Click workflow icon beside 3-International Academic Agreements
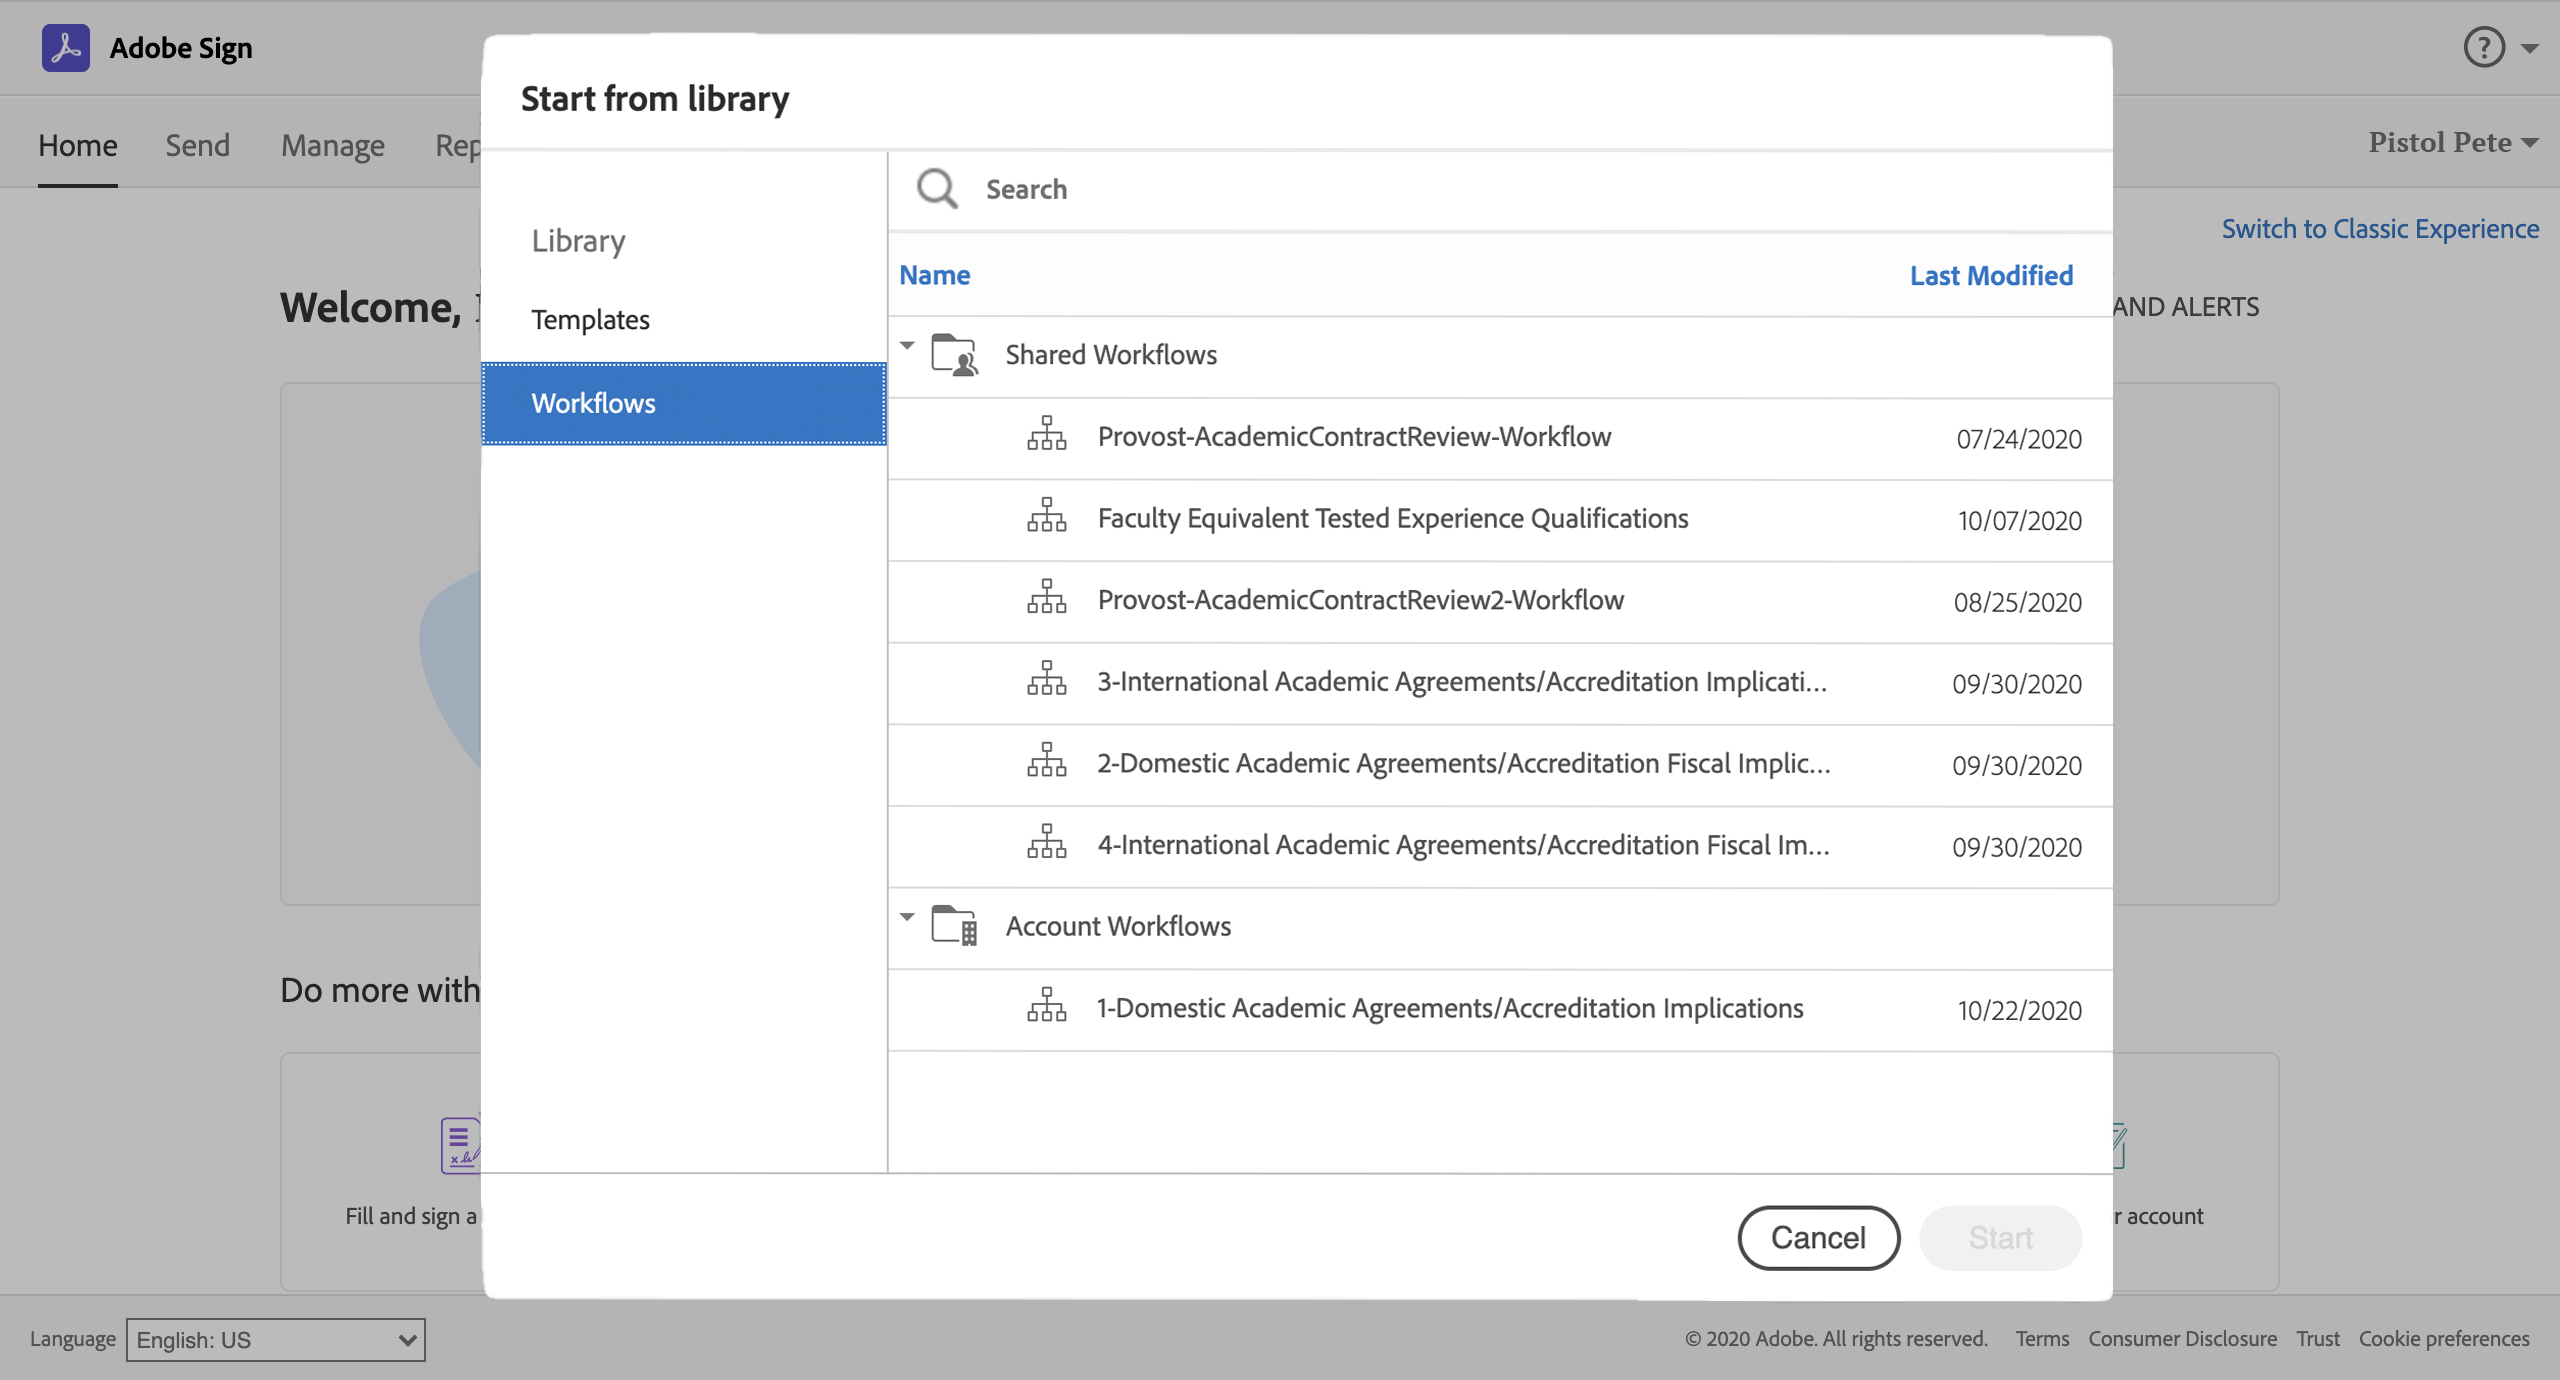 [x=1047, y=680]
